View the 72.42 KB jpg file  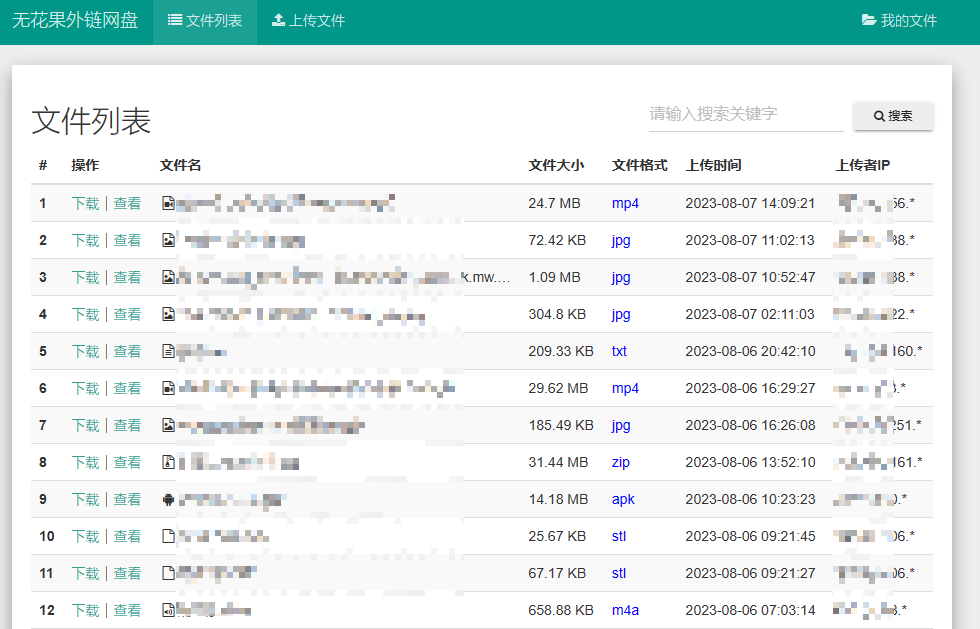(128, 240)
